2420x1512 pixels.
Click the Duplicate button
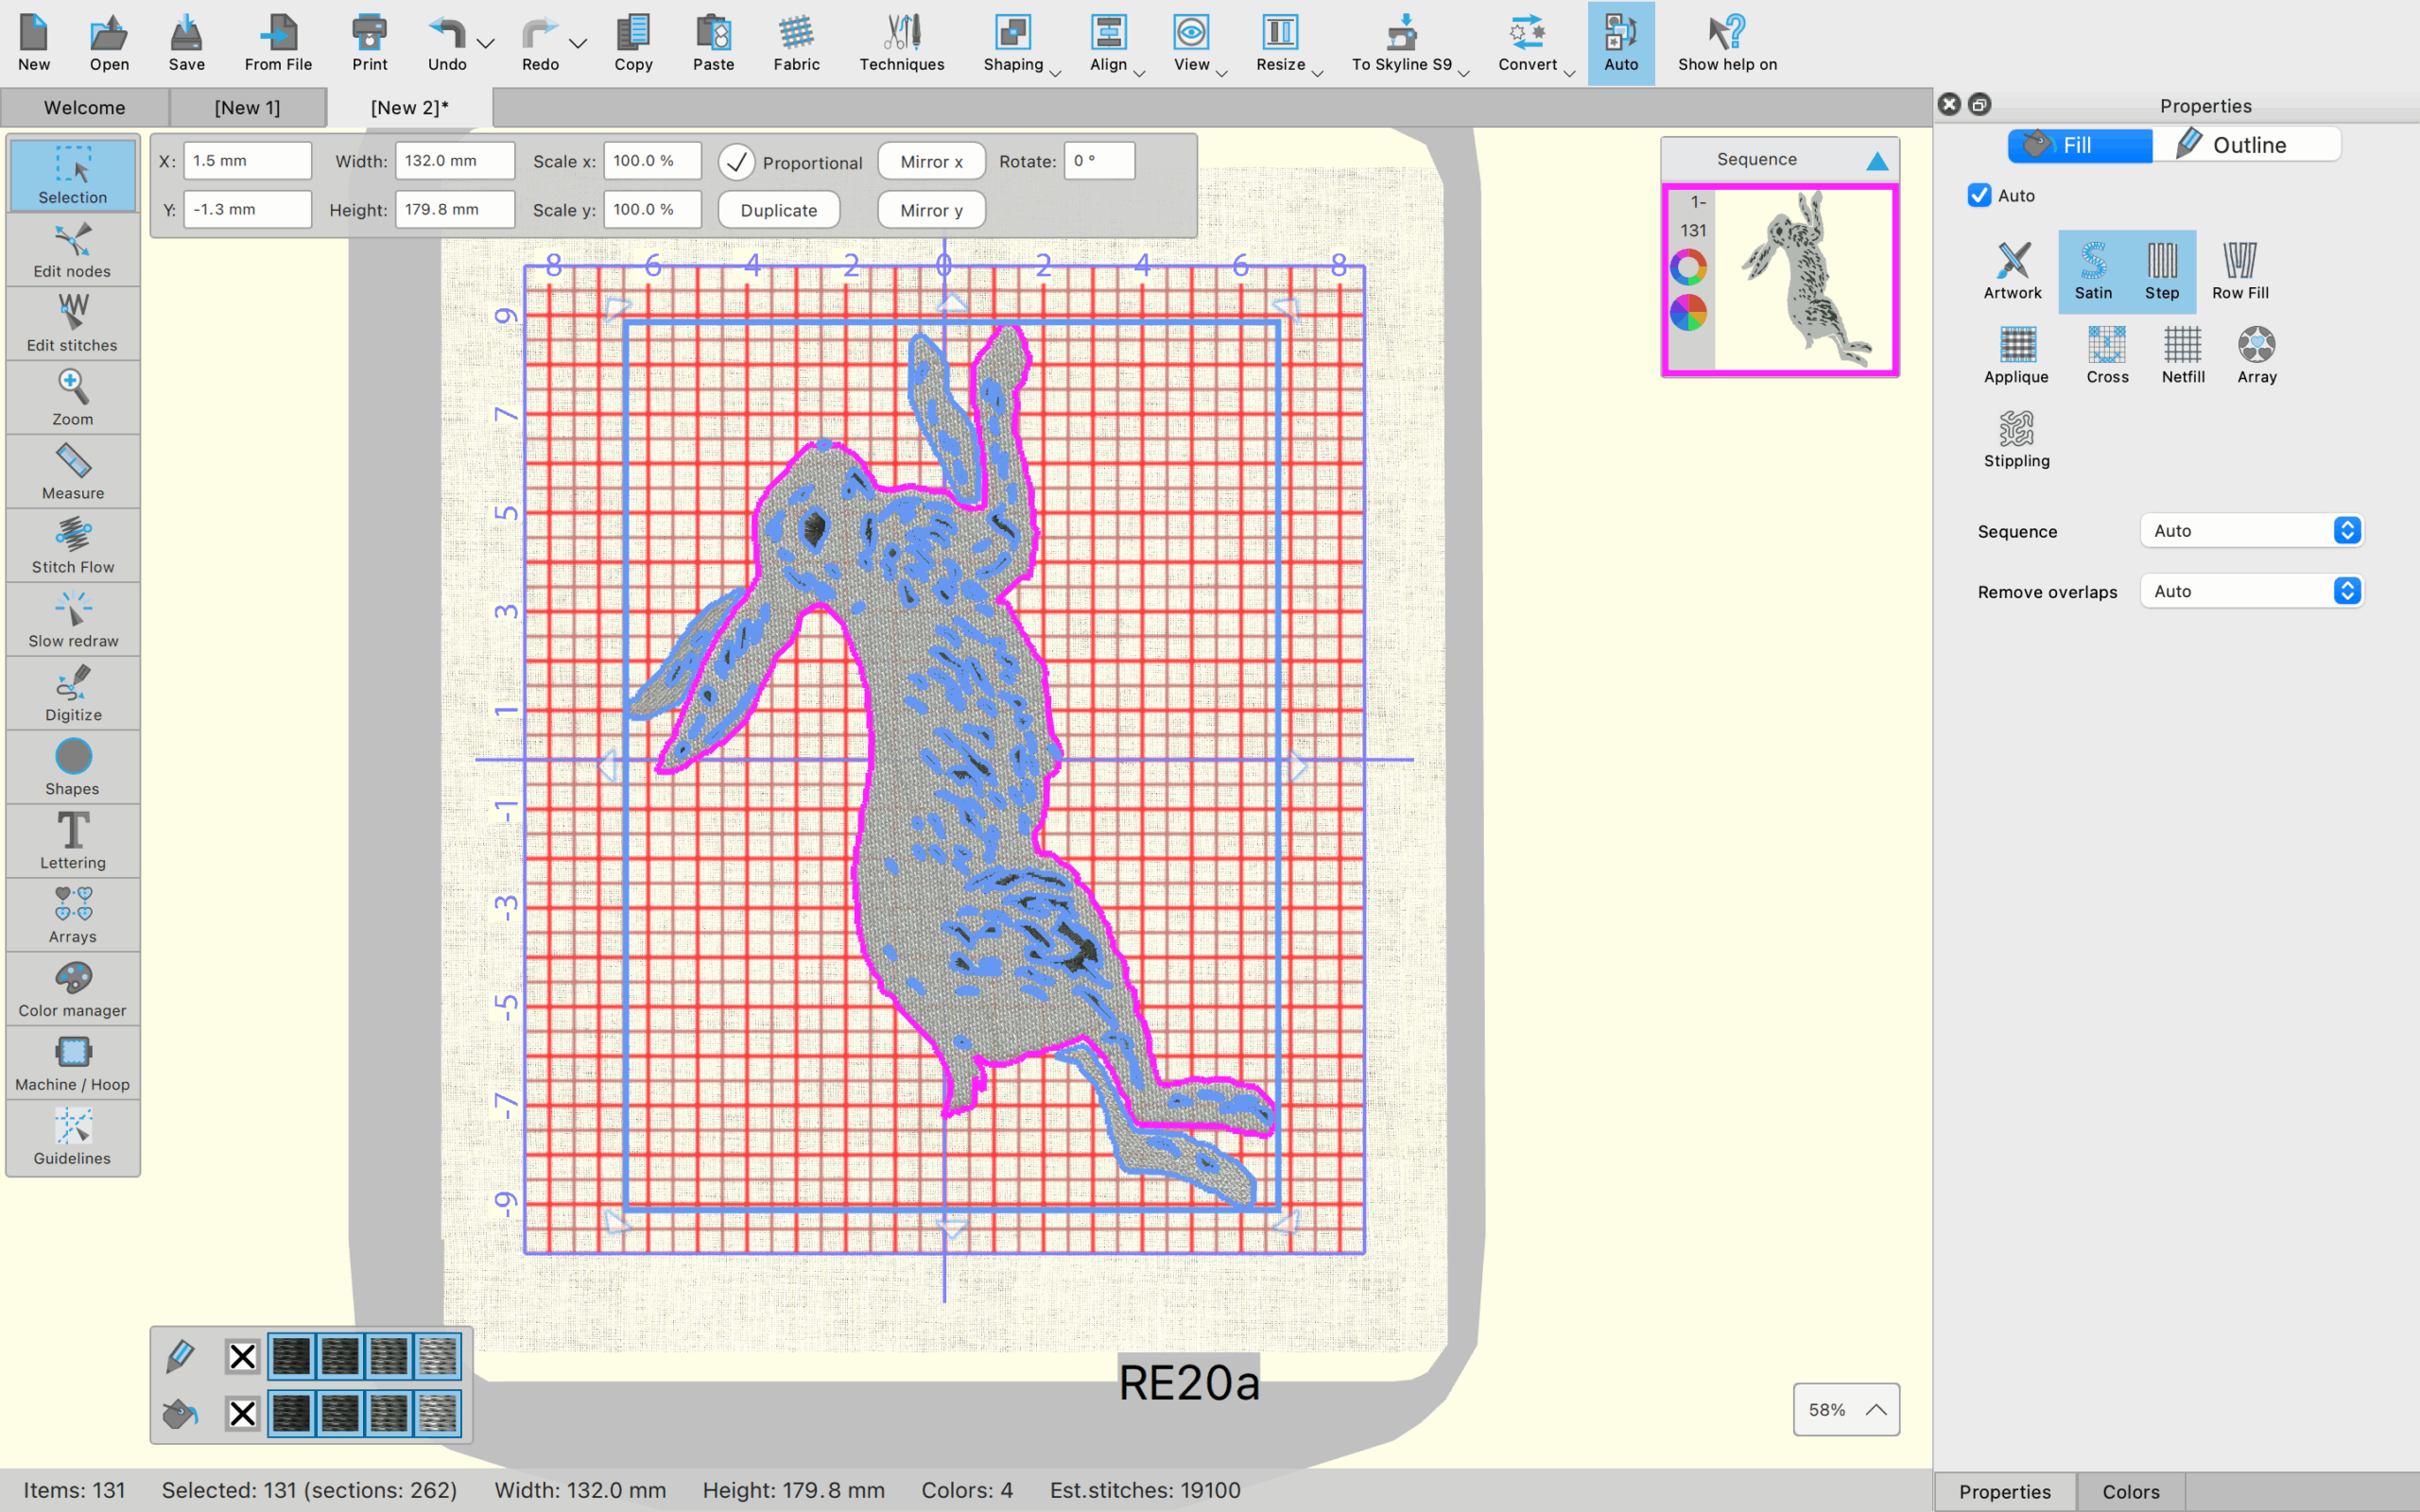point(778,210)
